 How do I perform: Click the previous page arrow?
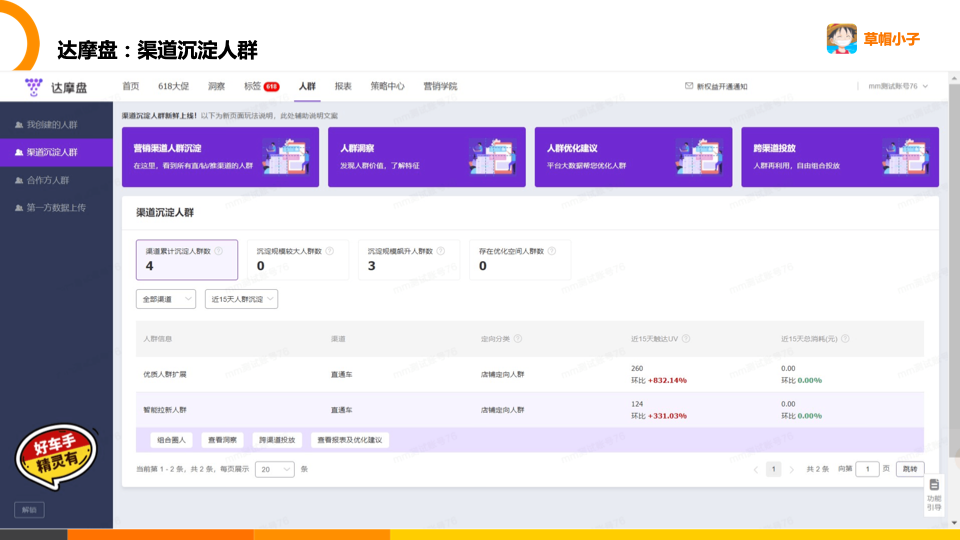(x=756, y=470)
